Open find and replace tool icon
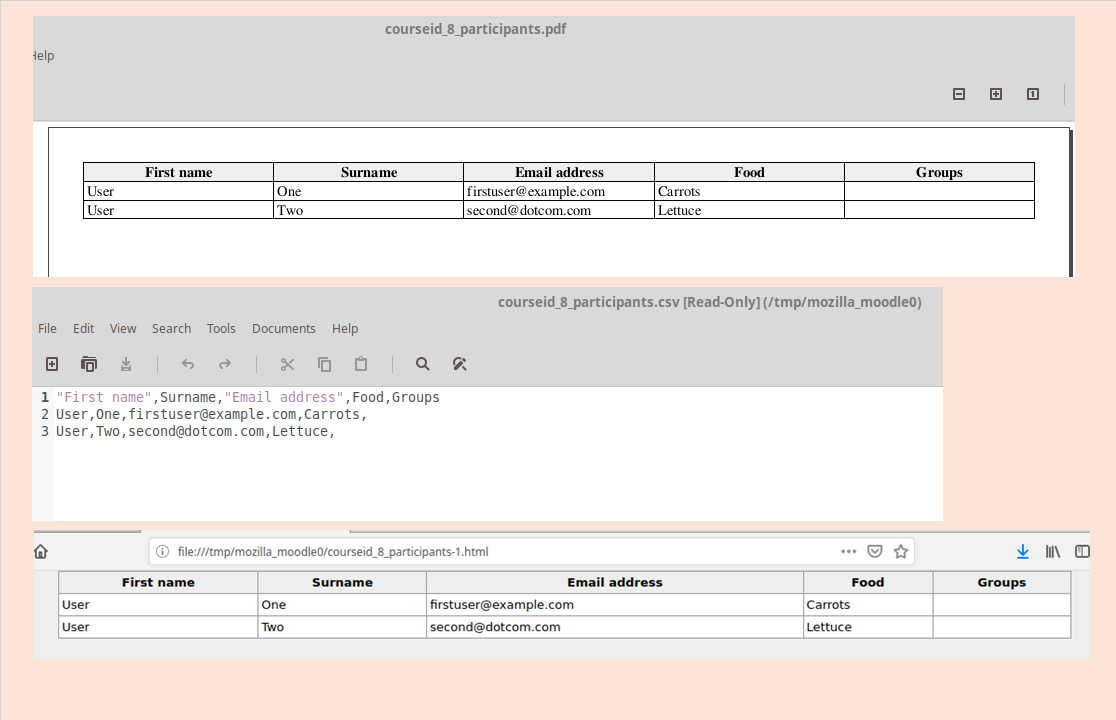1116x720 pixels. 460,364
